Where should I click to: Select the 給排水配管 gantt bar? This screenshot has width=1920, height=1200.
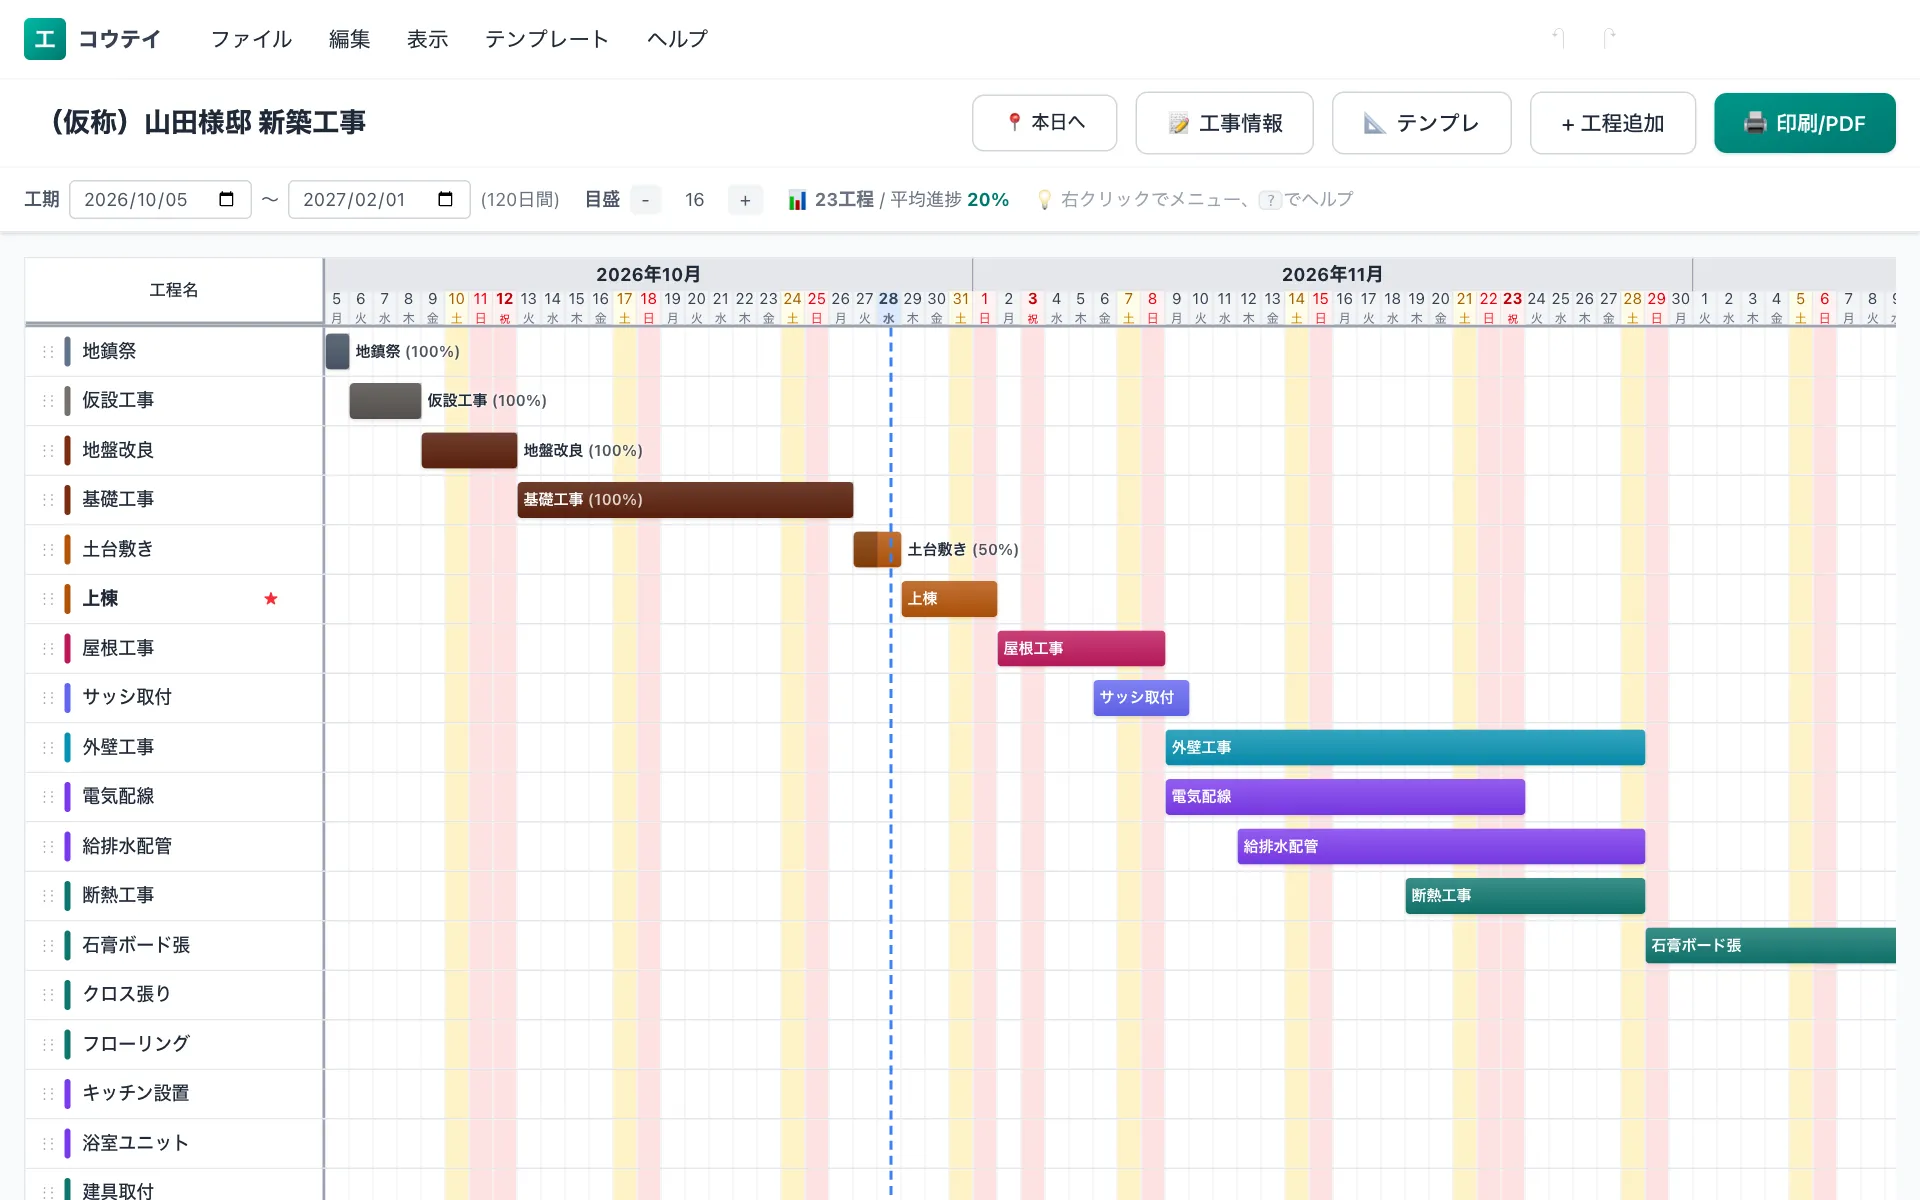click(x=1441, y=846)
